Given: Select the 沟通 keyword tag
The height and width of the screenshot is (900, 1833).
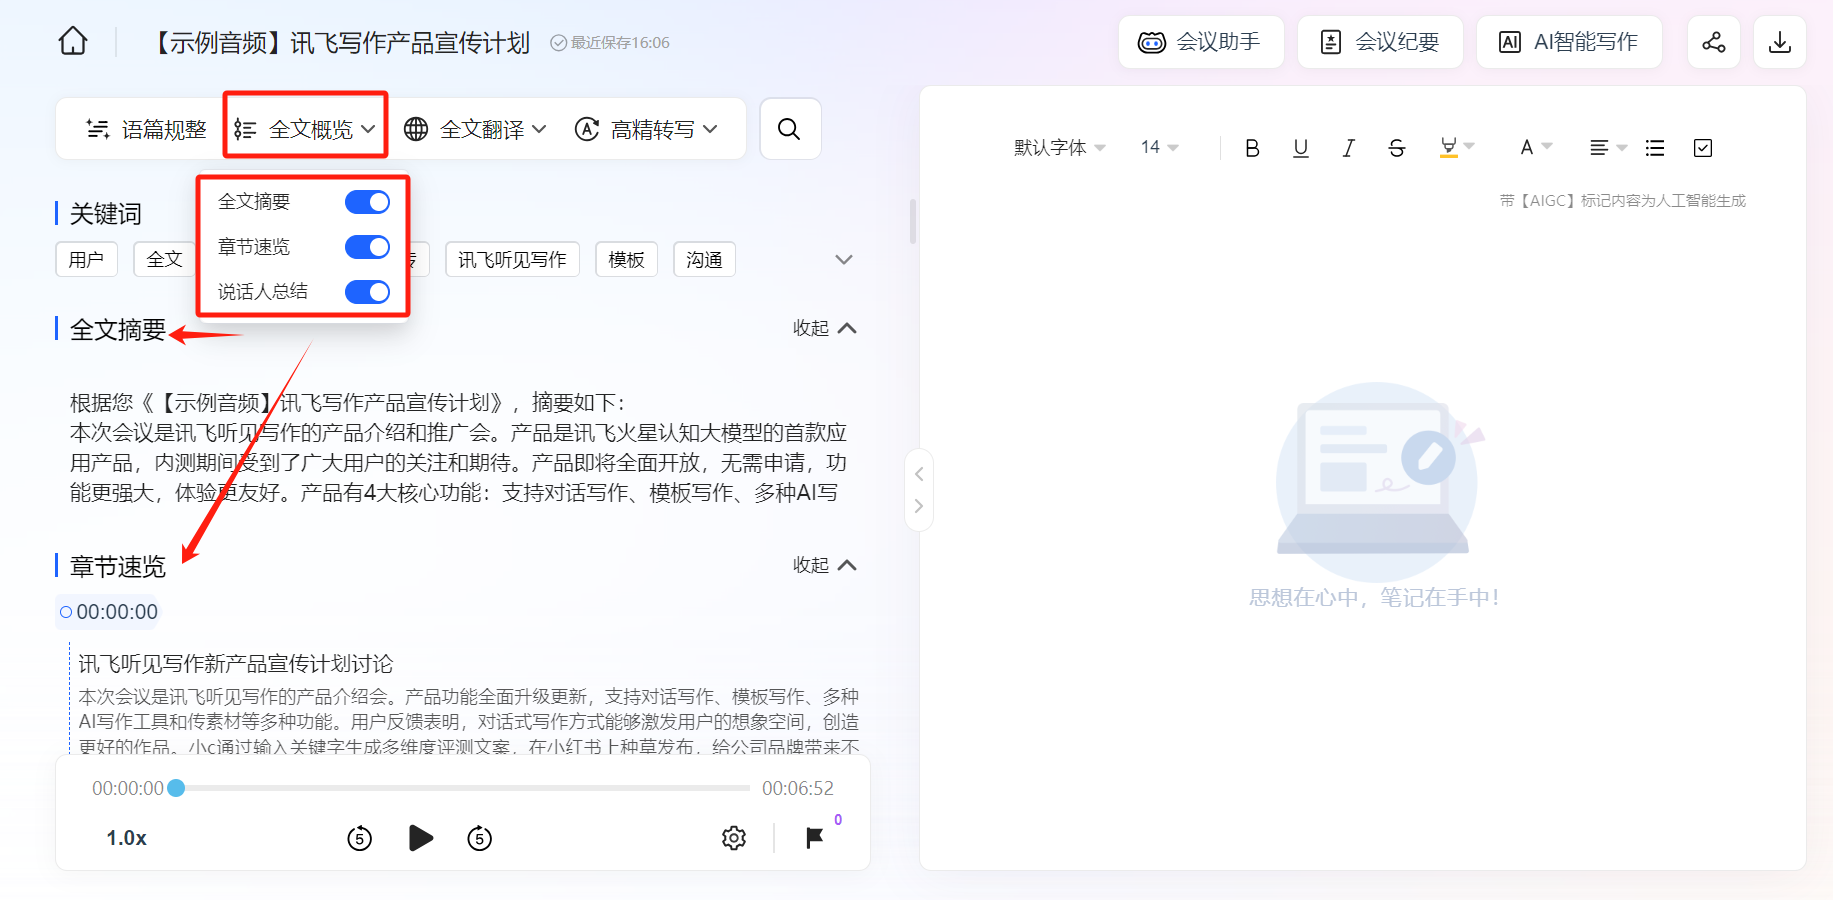Looking at the screenshot, I should pyautogui.click(x=704, y=260).
